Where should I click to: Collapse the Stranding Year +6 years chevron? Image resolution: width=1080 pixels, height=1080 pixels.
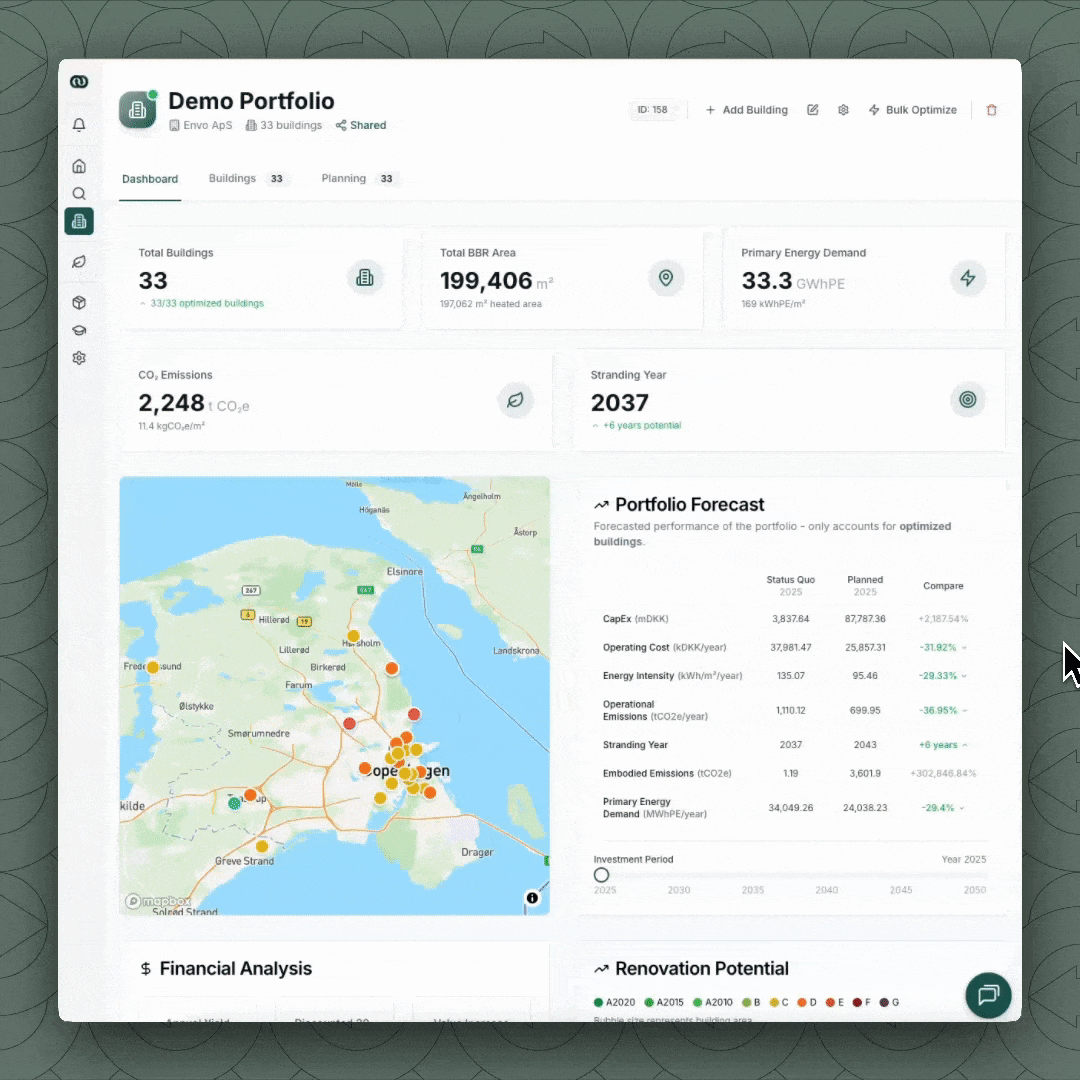click(x=965, y=745)
